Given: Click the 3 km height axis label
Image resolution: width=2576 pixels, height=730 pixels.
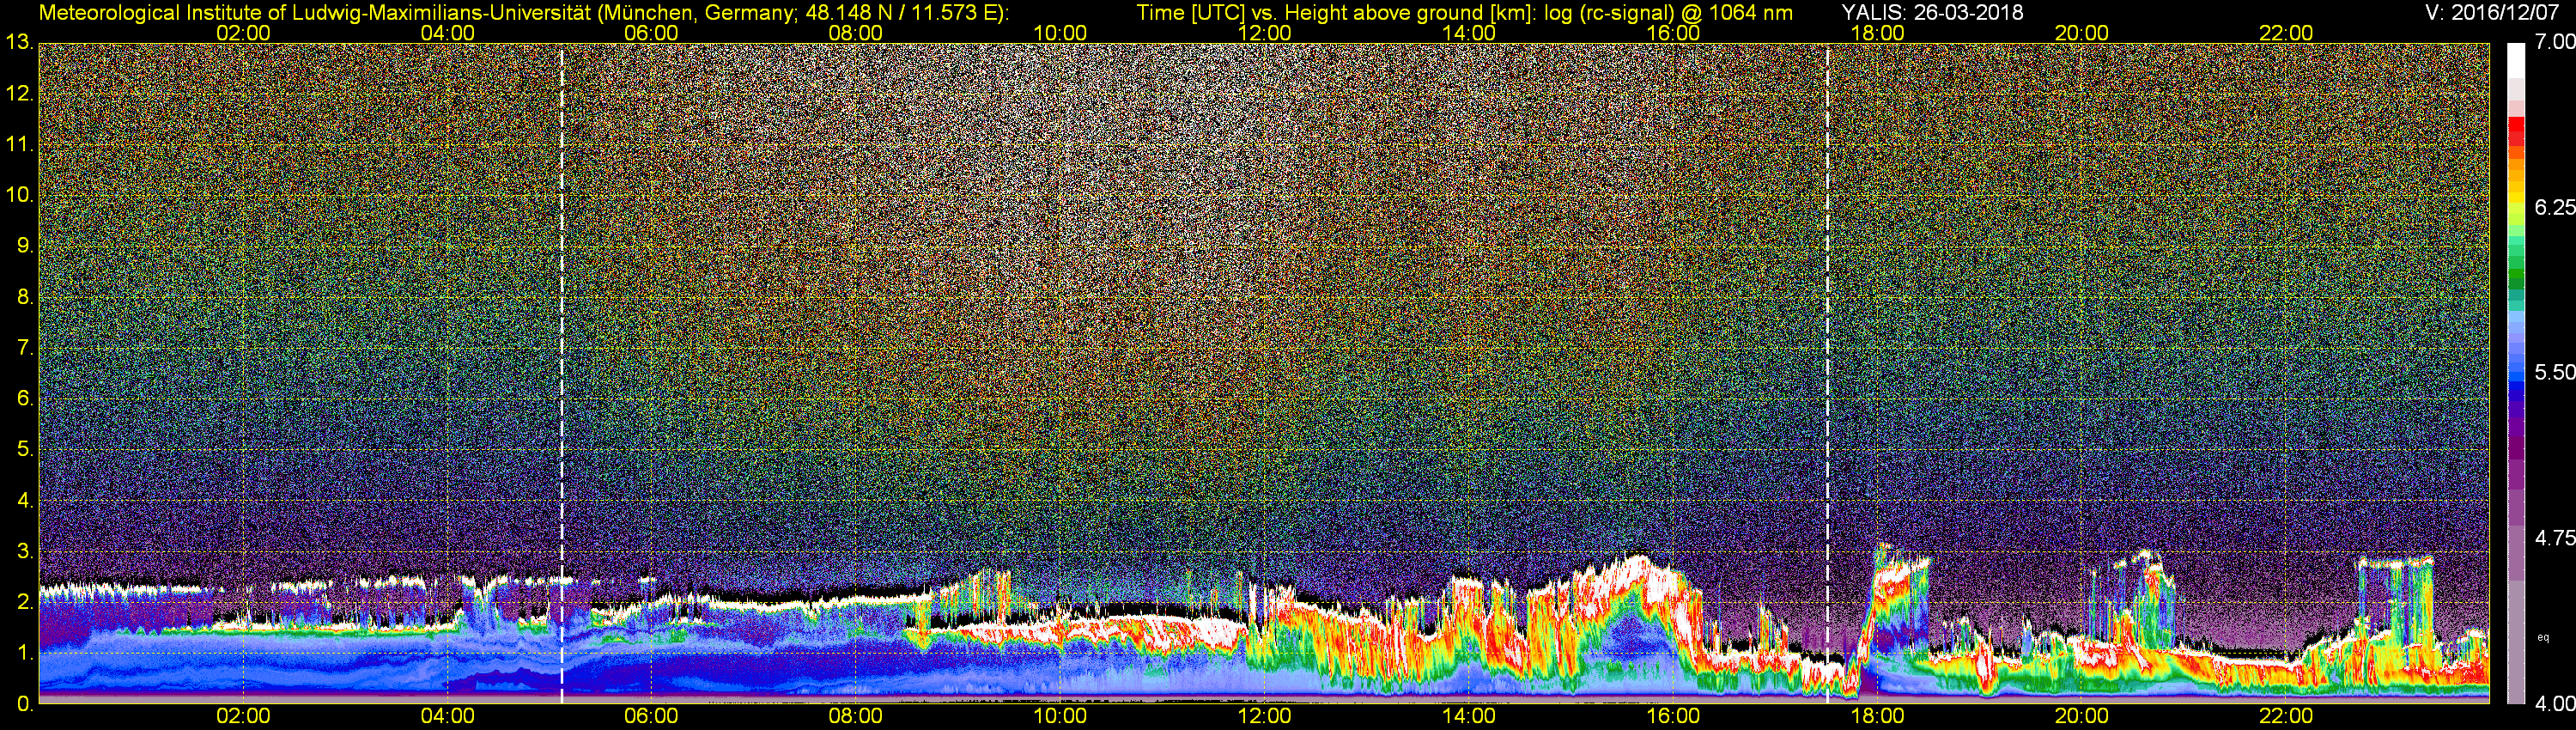Looking at the screenshot, I should pos(25,551).
